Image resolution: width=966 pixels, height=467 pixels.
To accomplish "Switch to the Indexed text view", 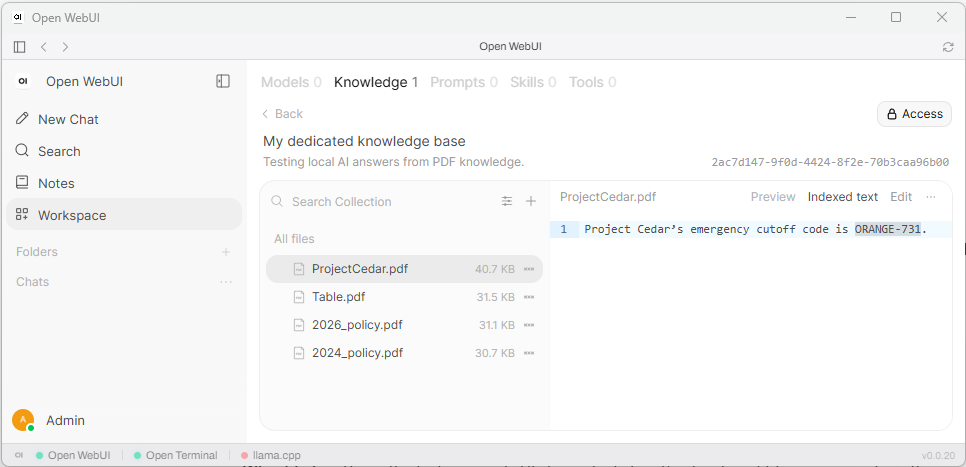I will [x=842, y=197].
